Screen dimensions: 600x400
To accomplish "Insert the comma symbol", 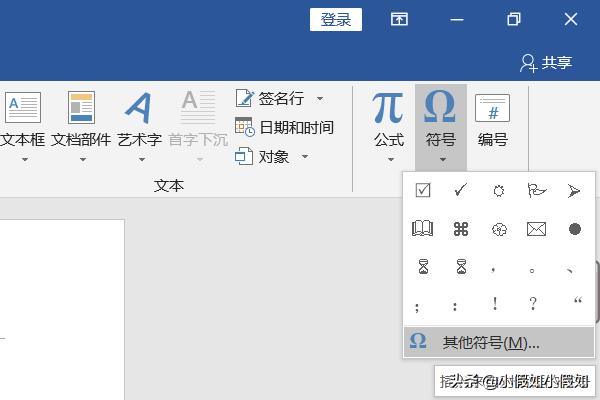I will (493, 270).
